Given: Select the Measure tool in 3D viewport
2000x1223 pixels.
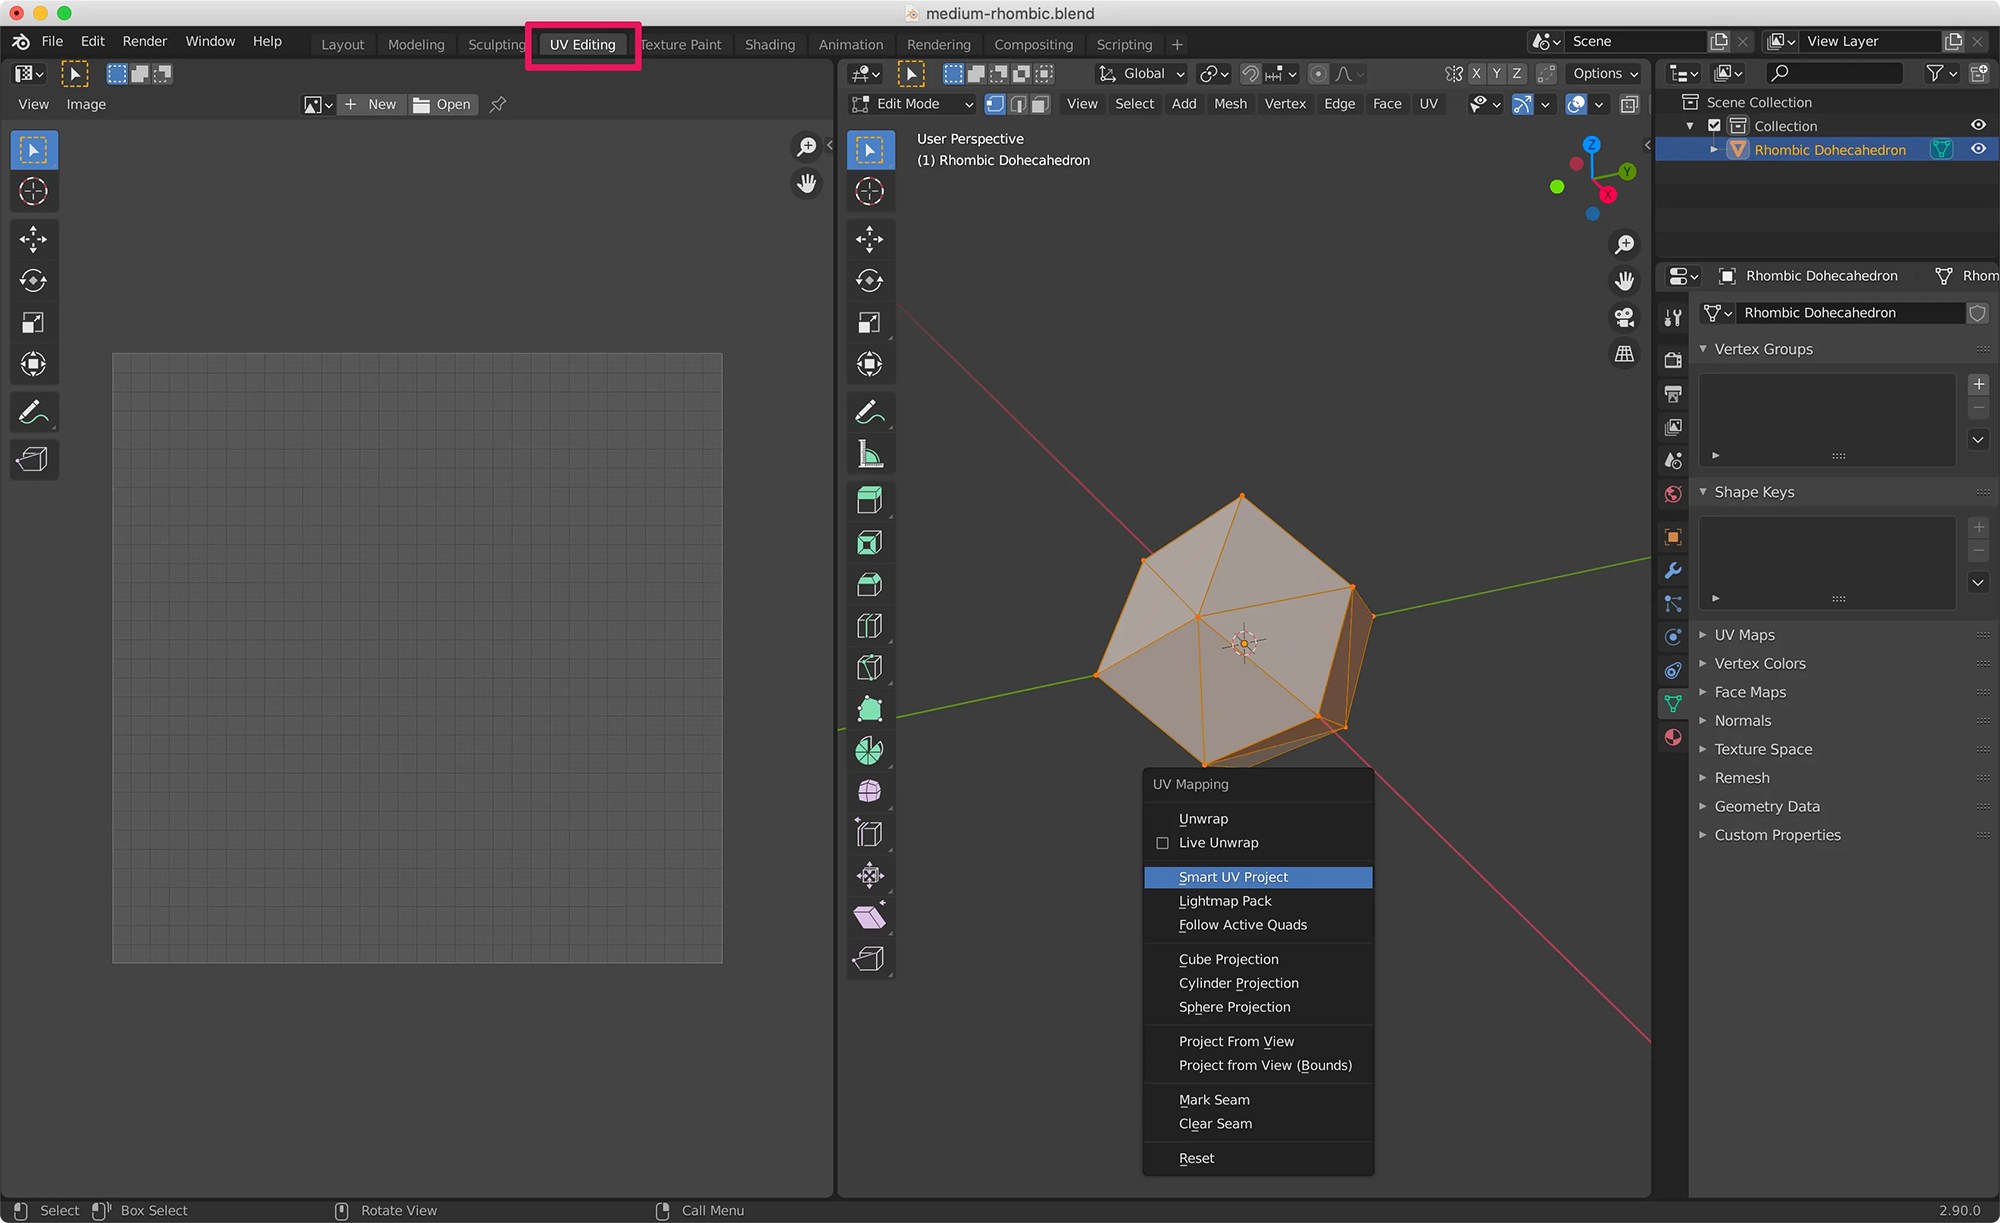Looking at the screenshot, I should pos(870,455).
